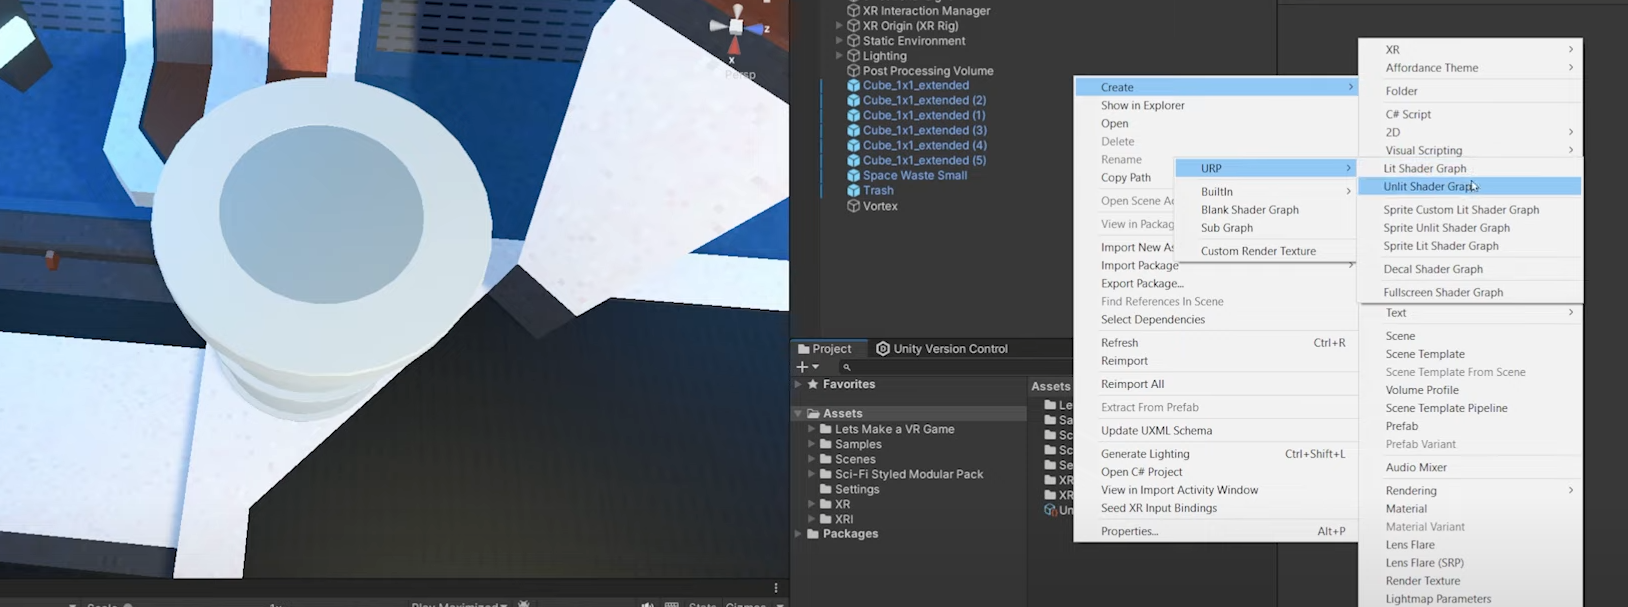This screenshot has width=1628, height=607.
Task: Click the search magnifier in Project panel
Action: 847,367
